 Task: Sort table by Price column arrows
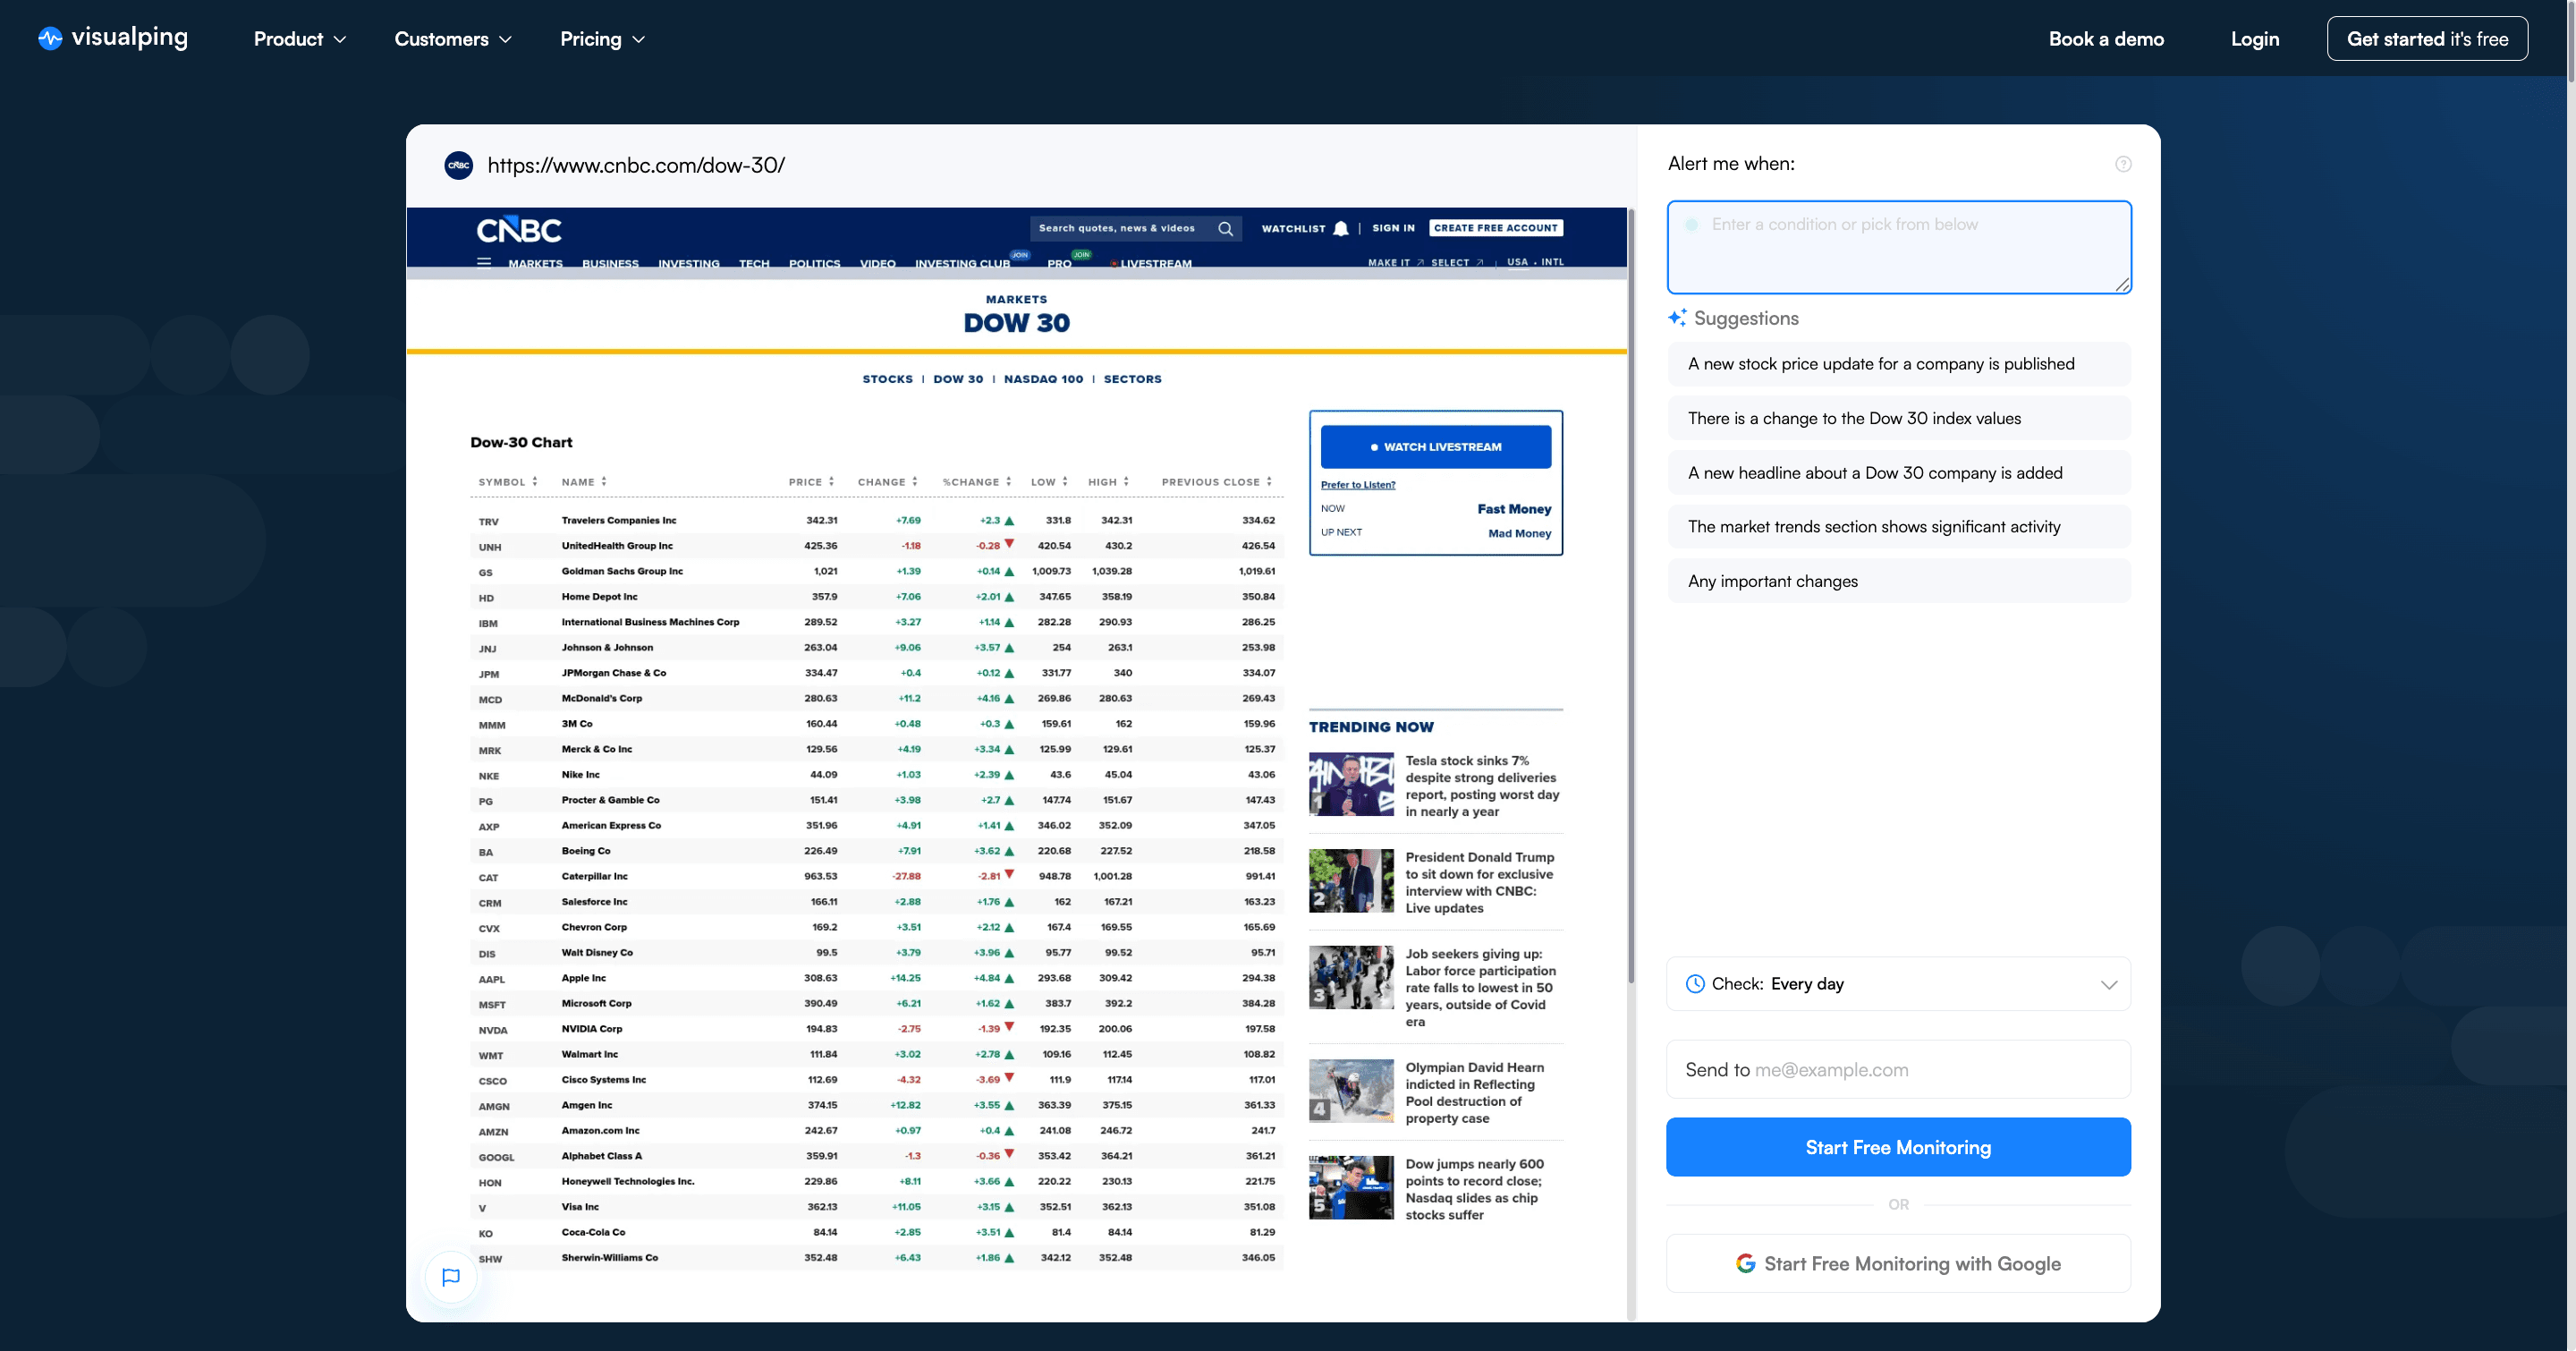831,482
